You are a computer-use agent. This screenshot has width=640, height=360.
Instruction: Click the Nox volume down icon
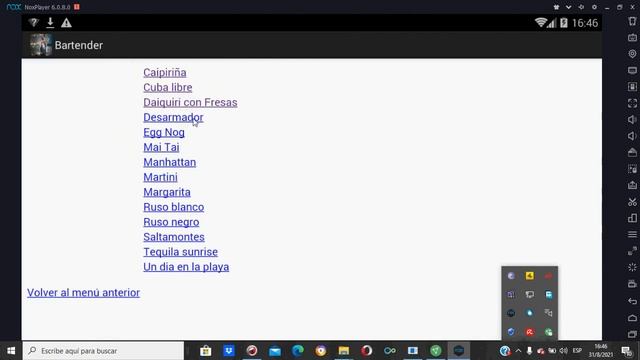click(632, 136)
